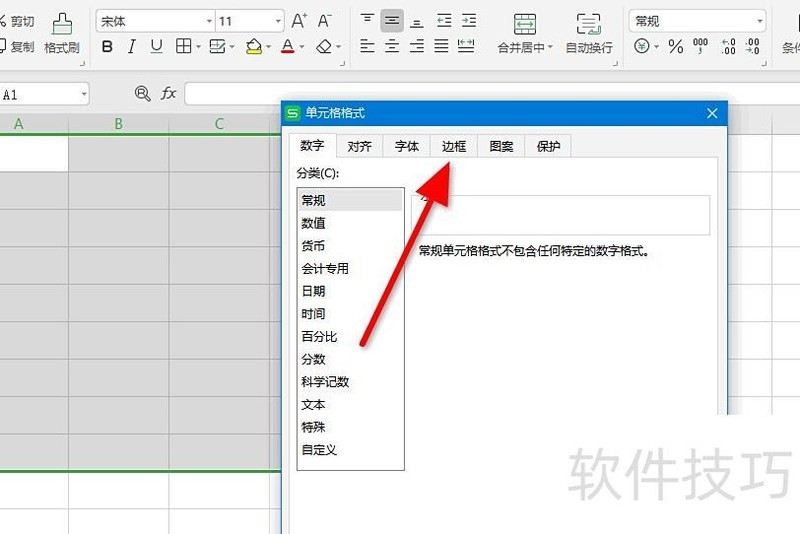Switch to the 对齐 (Alignment) tab

coord(359,146)
